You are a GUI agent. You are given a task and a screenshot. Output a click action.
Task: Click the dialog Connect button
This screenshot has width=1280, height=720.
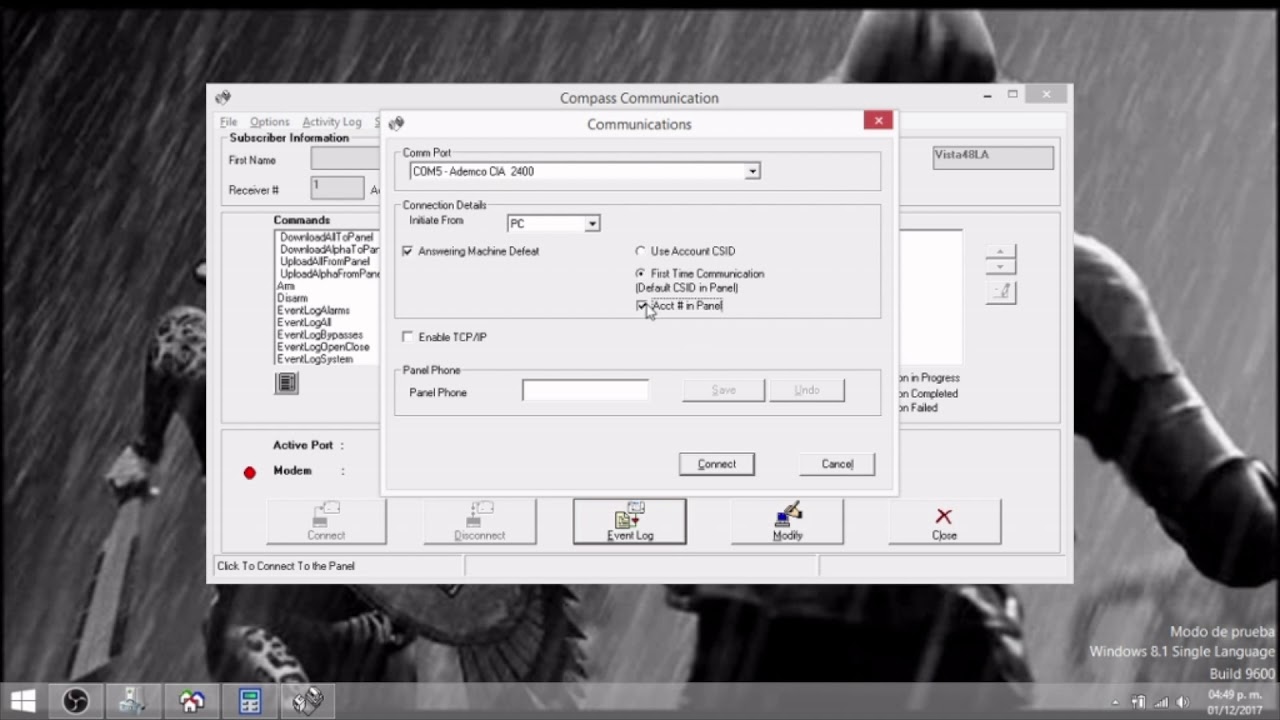pyautogui.click(x=717, y=464)
